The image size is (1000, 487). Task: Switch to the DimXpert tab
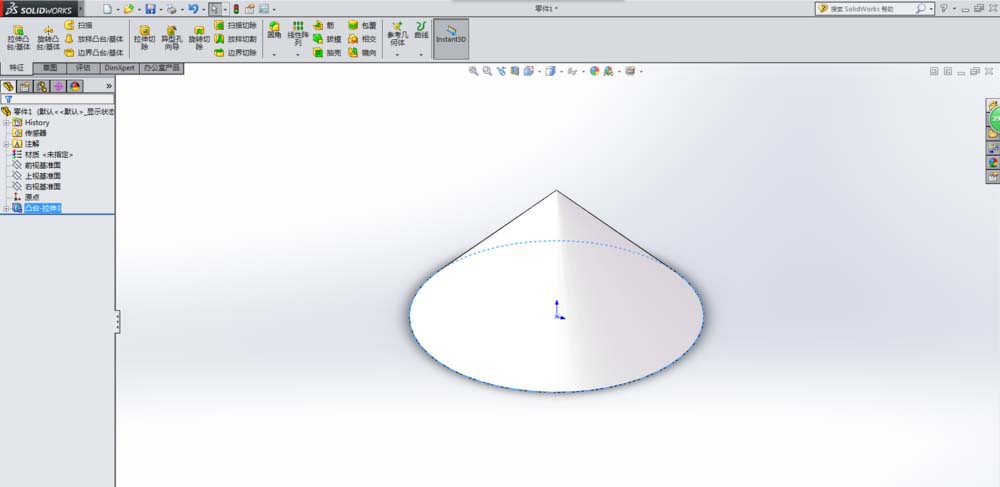[x=119, y=68]
